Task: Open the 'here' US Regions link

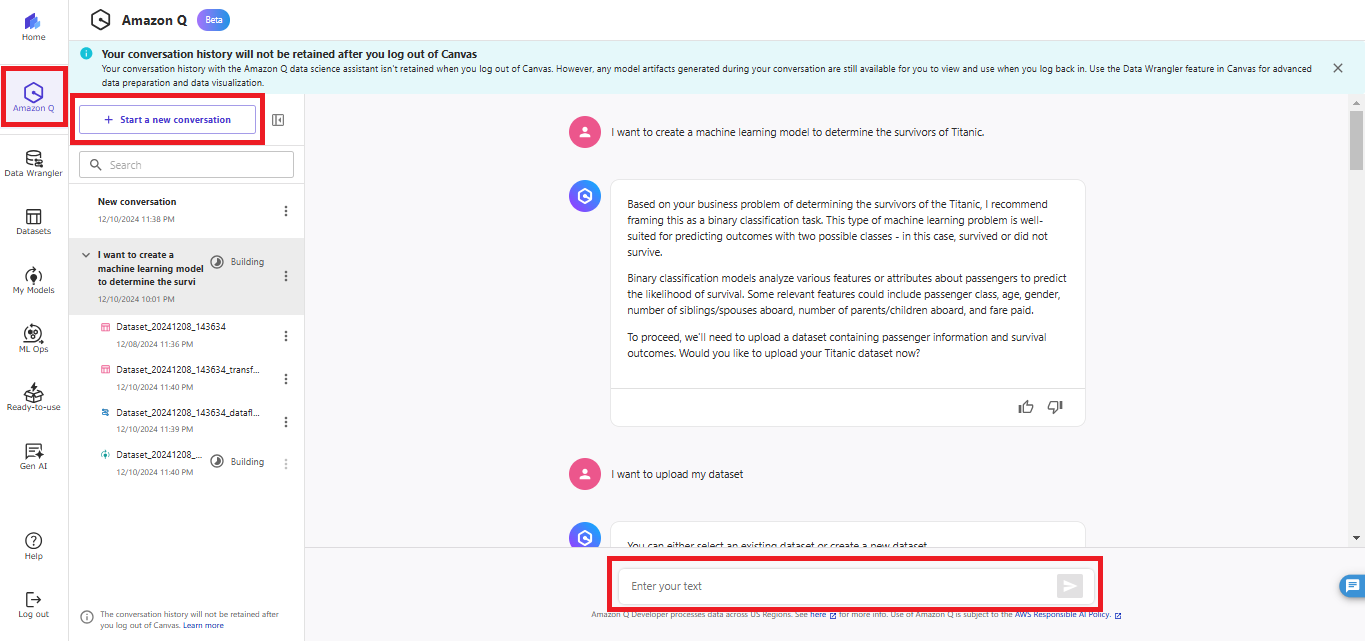Action: pyautogui.click(x=818, y=615)
